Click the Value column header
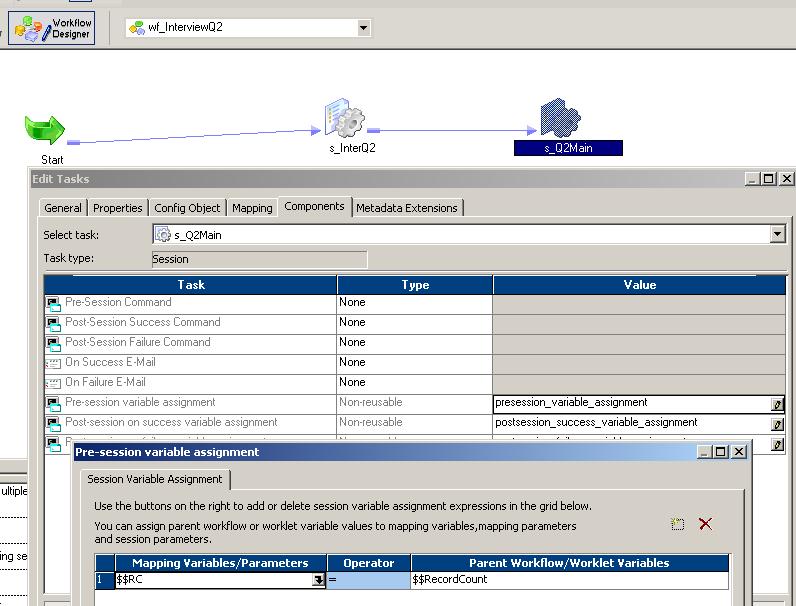 click(639, 285)
